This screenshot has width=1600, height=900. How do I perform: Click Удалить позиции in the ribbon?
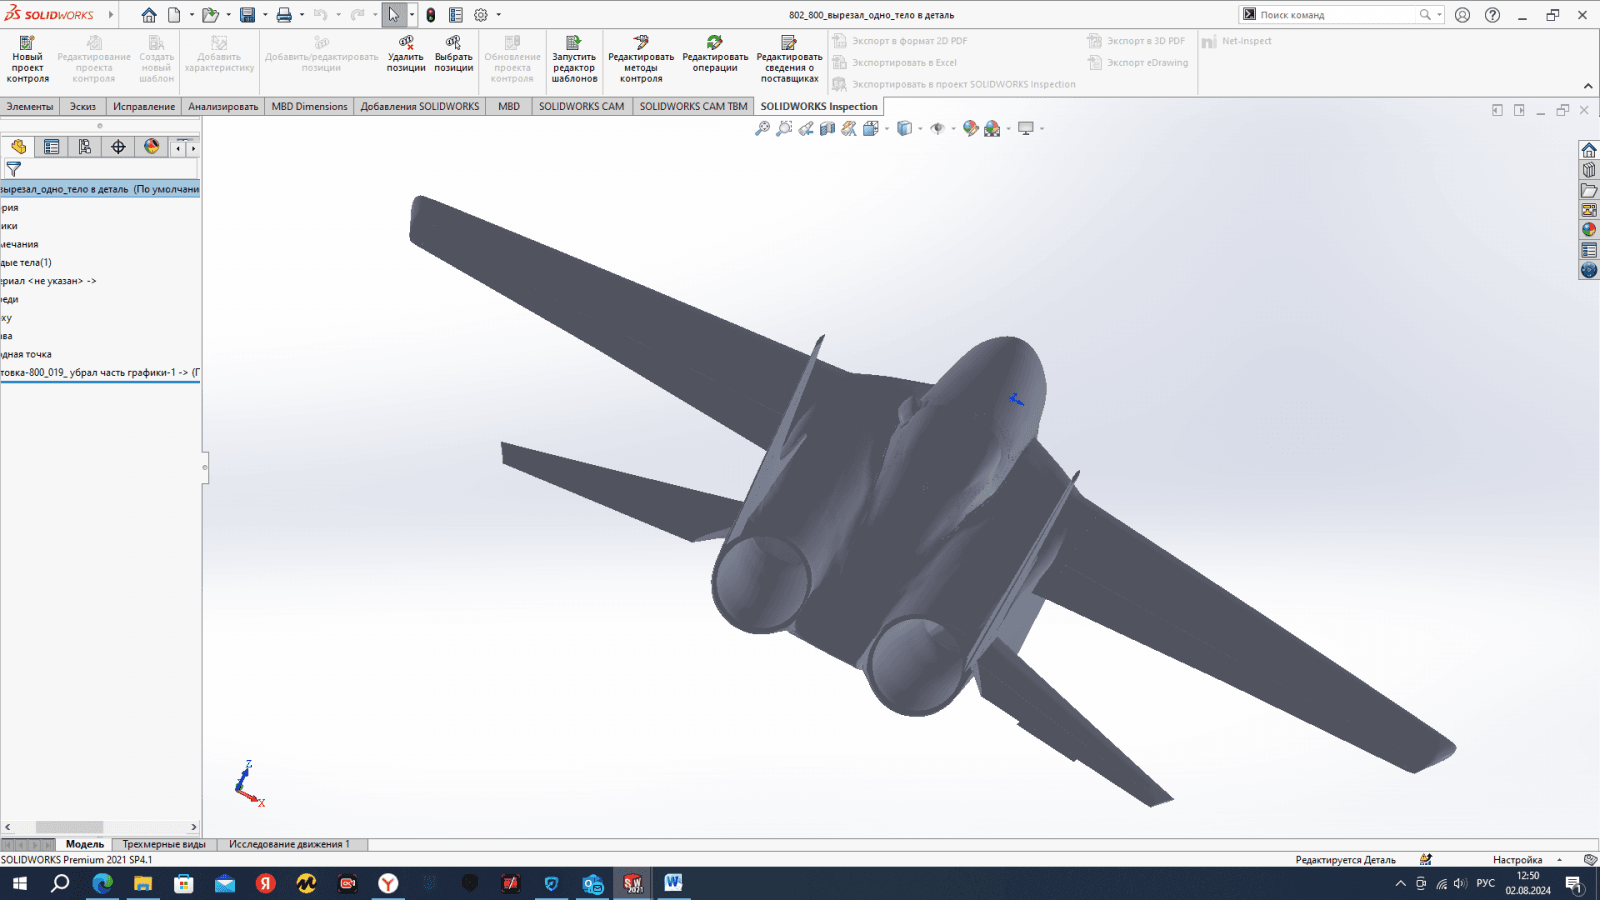point(406,54)
